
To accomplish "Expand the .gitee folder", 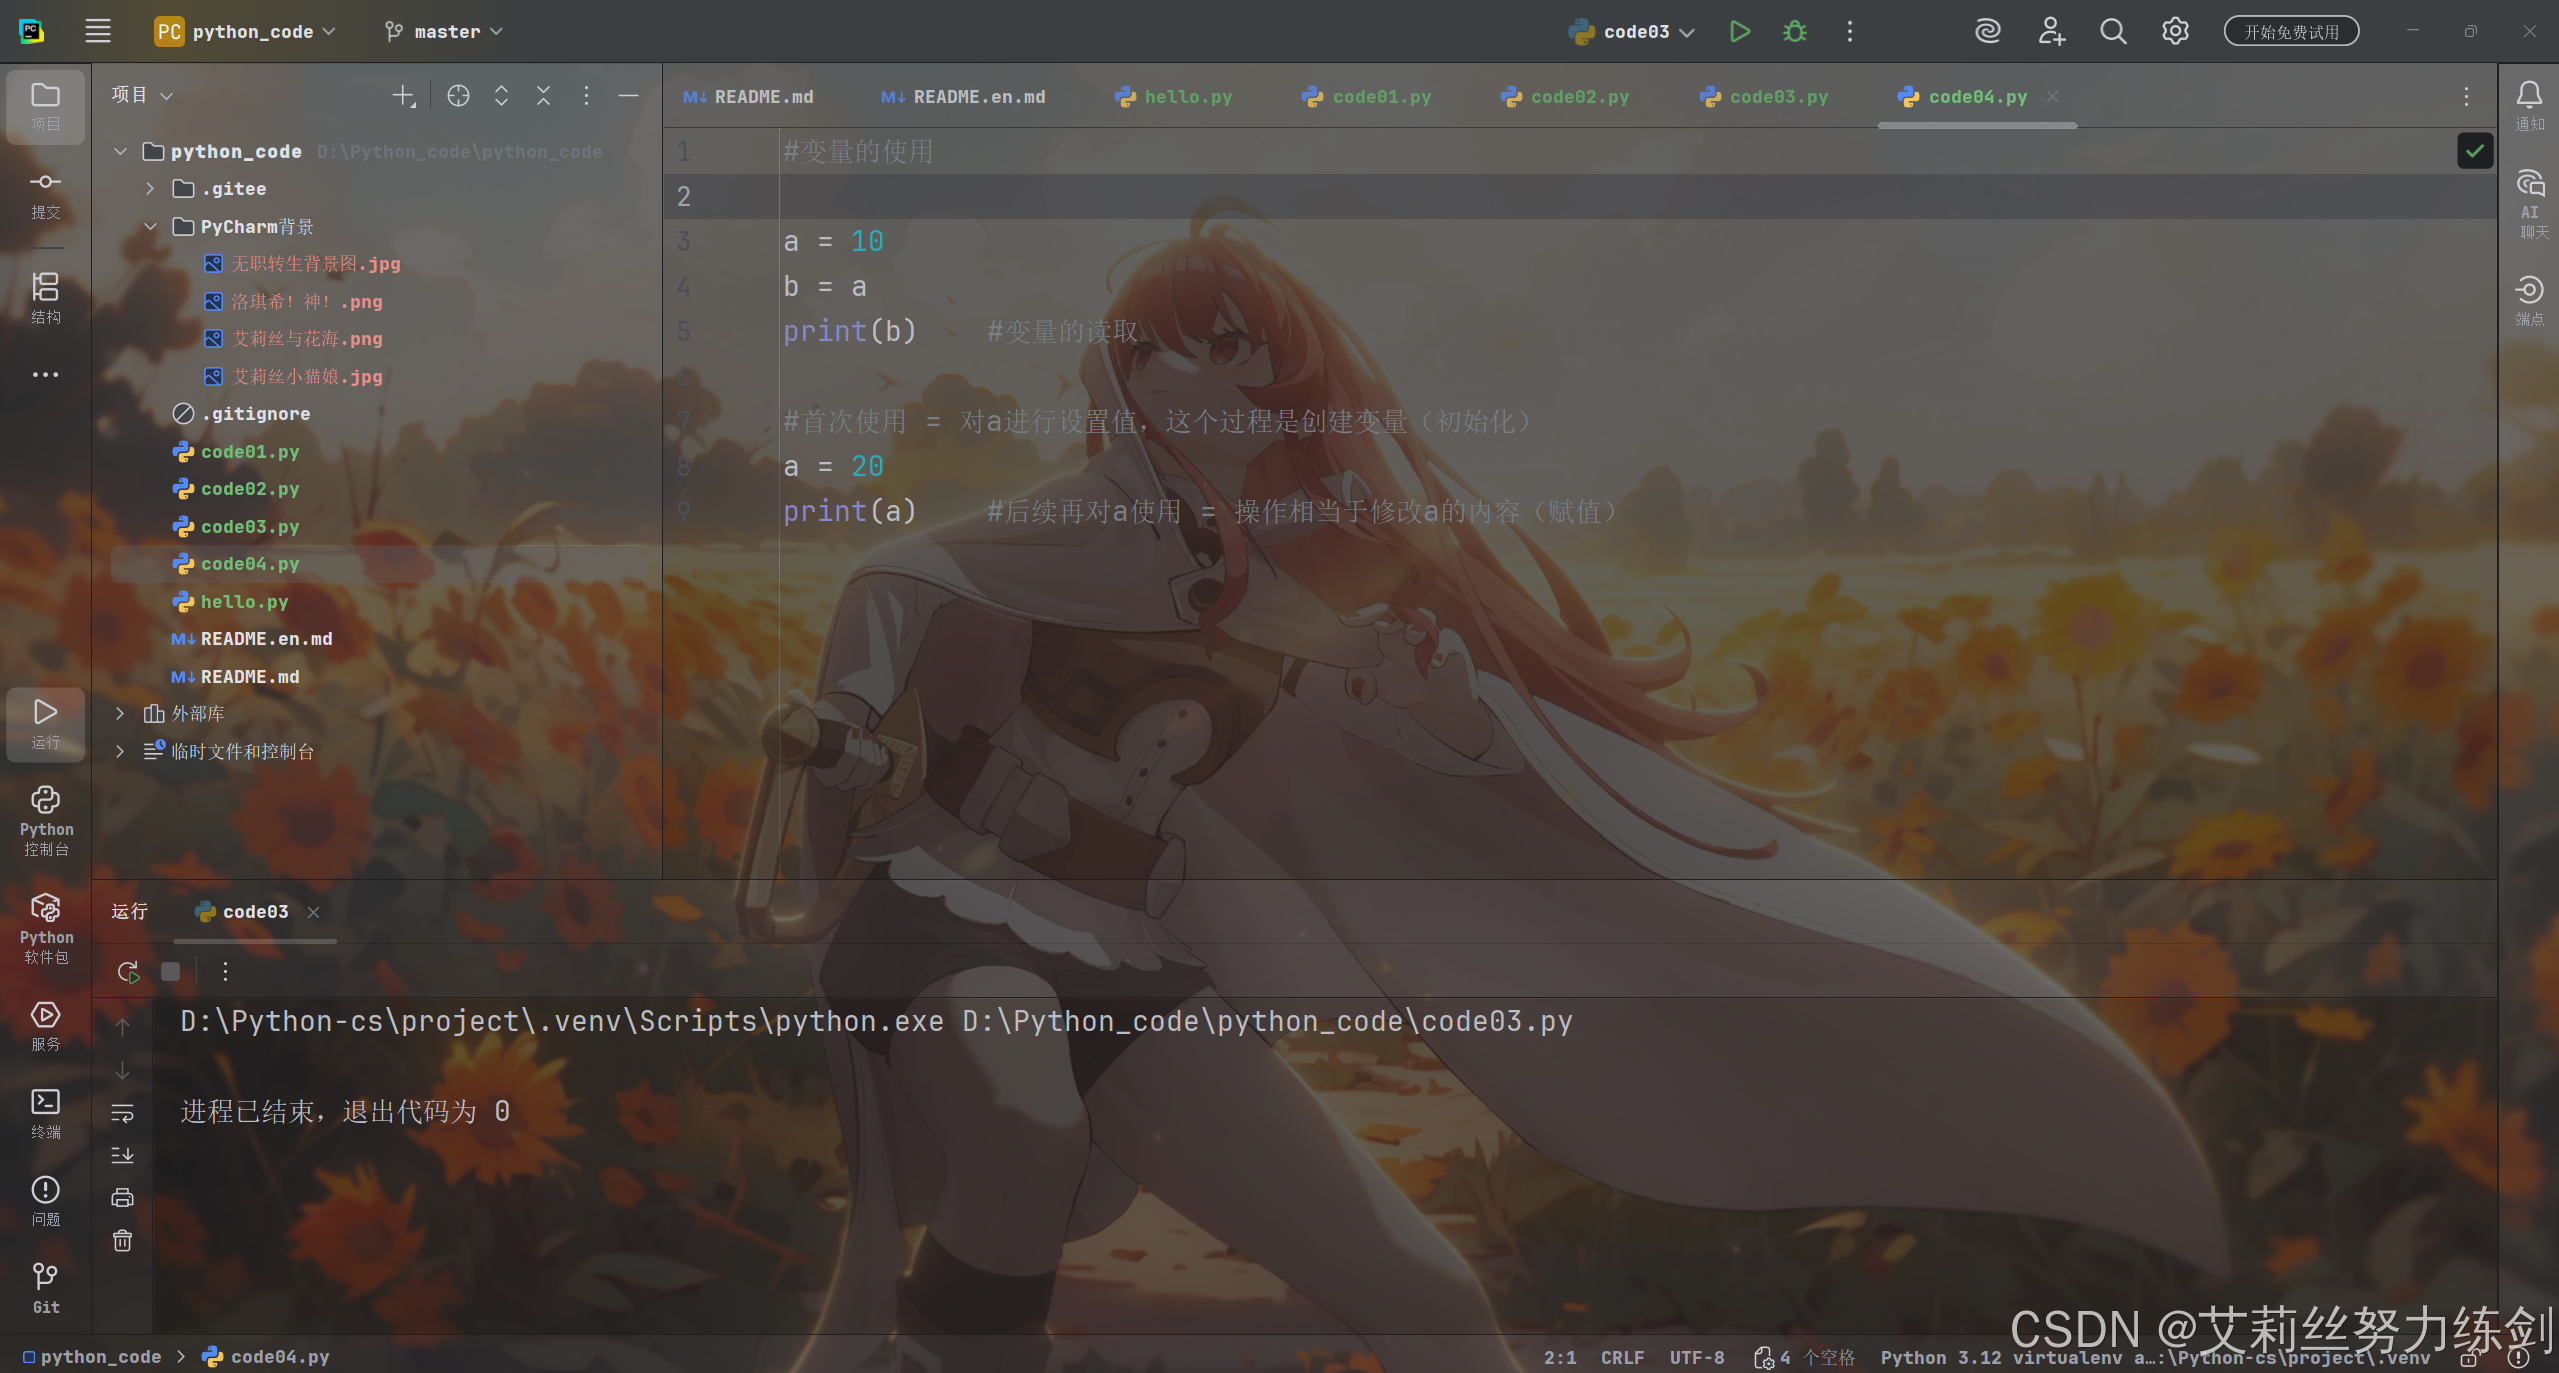I will click(150, 189).
